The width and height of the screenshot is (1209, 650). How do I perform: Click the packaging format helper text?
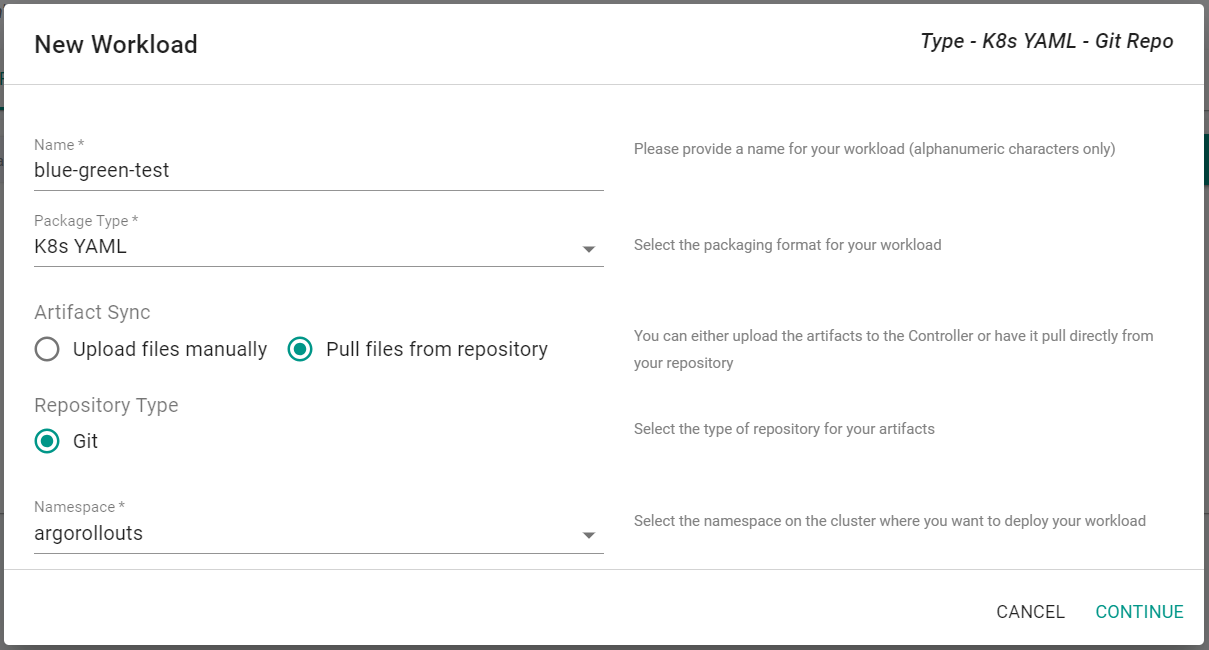787,245
